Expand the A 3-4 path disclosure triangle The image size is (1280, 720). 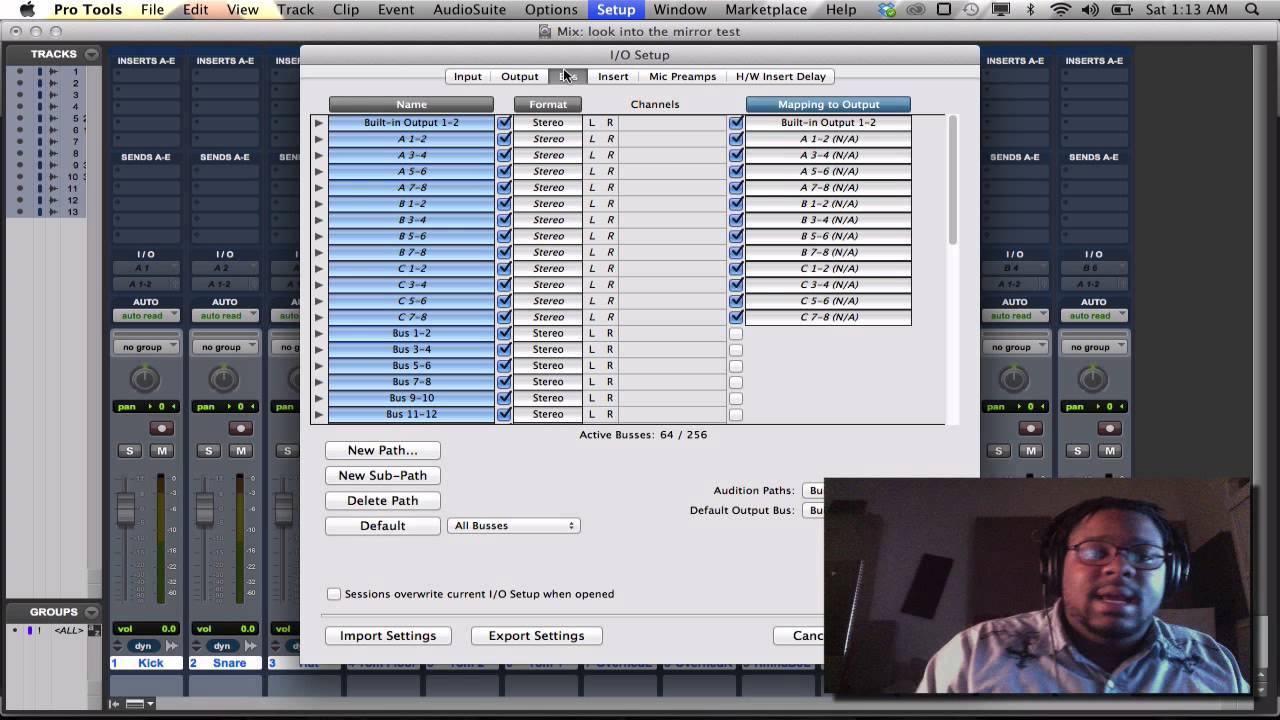(319, 155)
